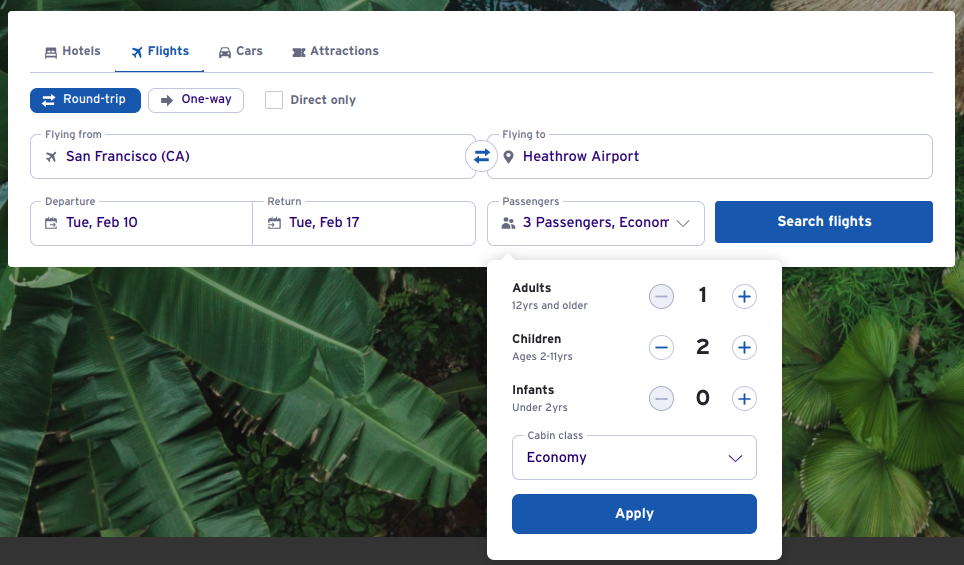
Task: Open the Cars tab
Action: (x=240, y=51)
